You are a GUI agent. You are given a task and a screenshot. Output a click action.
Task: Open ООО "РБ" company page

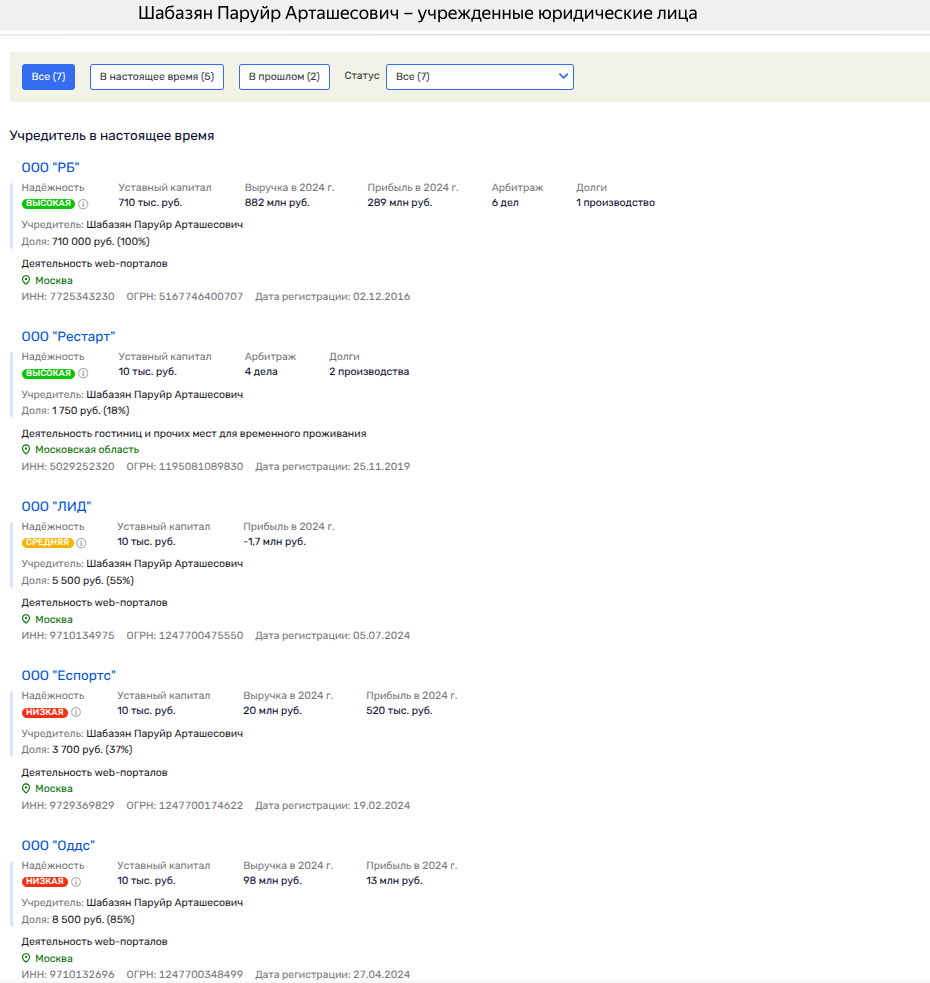point(50,167)
